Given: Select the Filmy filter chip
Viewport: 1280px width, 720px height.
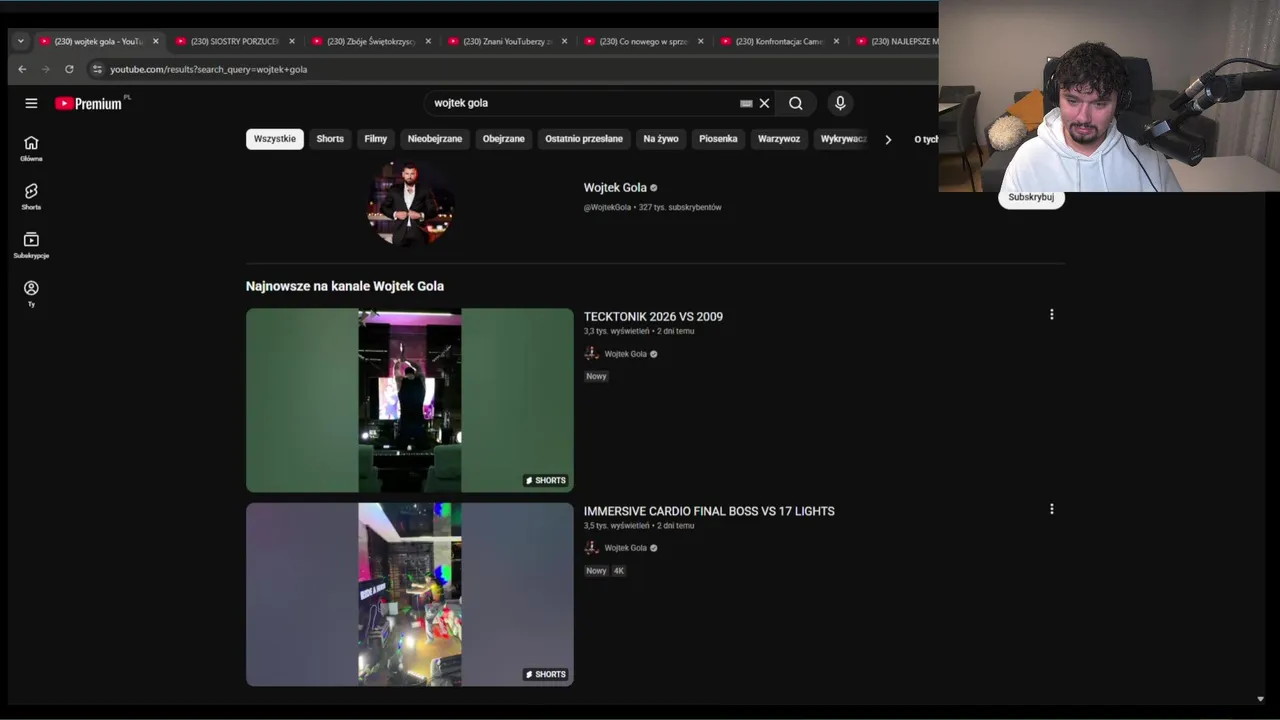Looking at the screenshot, I should click(x=376, y=139).
